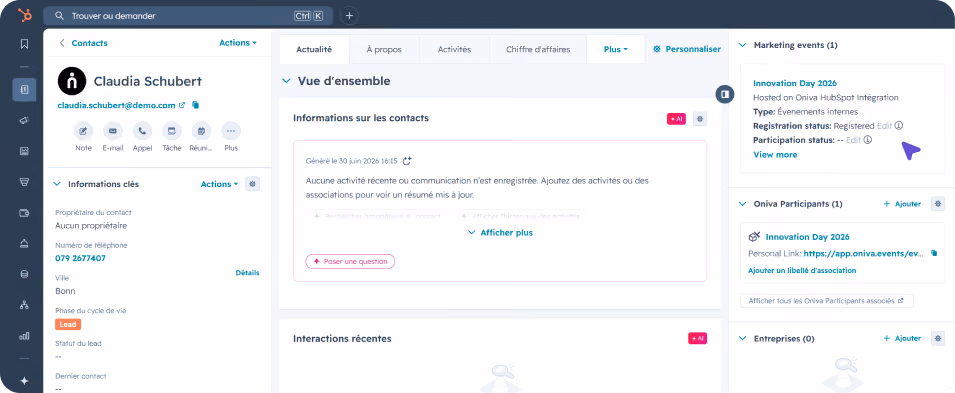Open the Service bell sidebar icon
This screenshot has width=955, height=393.
[x=24, y=244]
